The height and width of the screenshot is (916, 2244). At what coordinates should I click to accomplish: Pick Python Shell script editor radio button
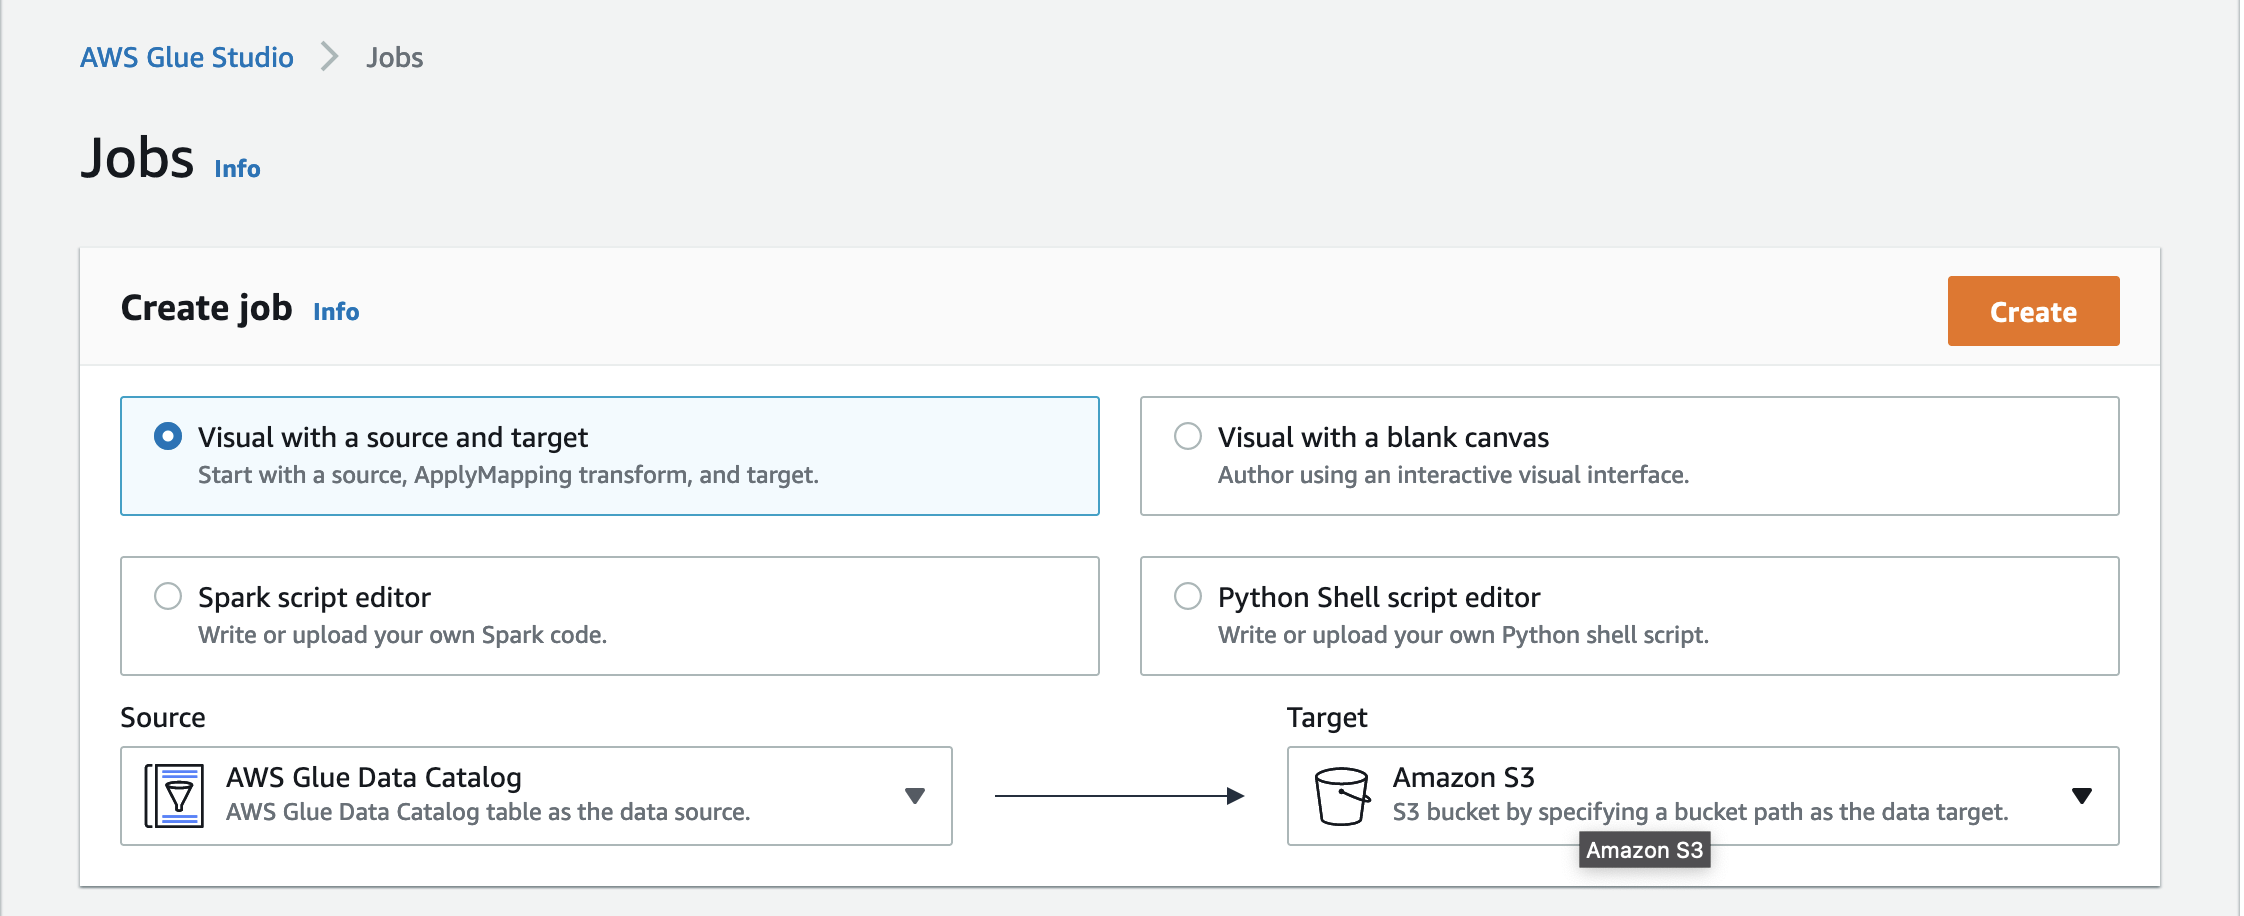point(1187,597)
